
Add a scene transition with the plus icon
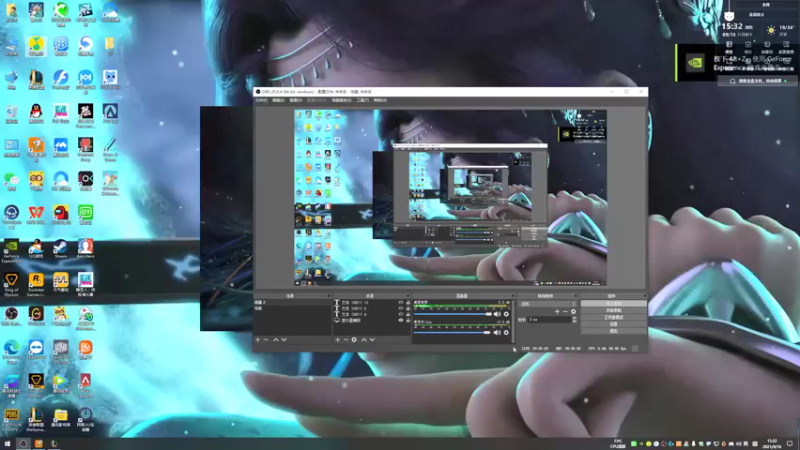tap(557, 312)
